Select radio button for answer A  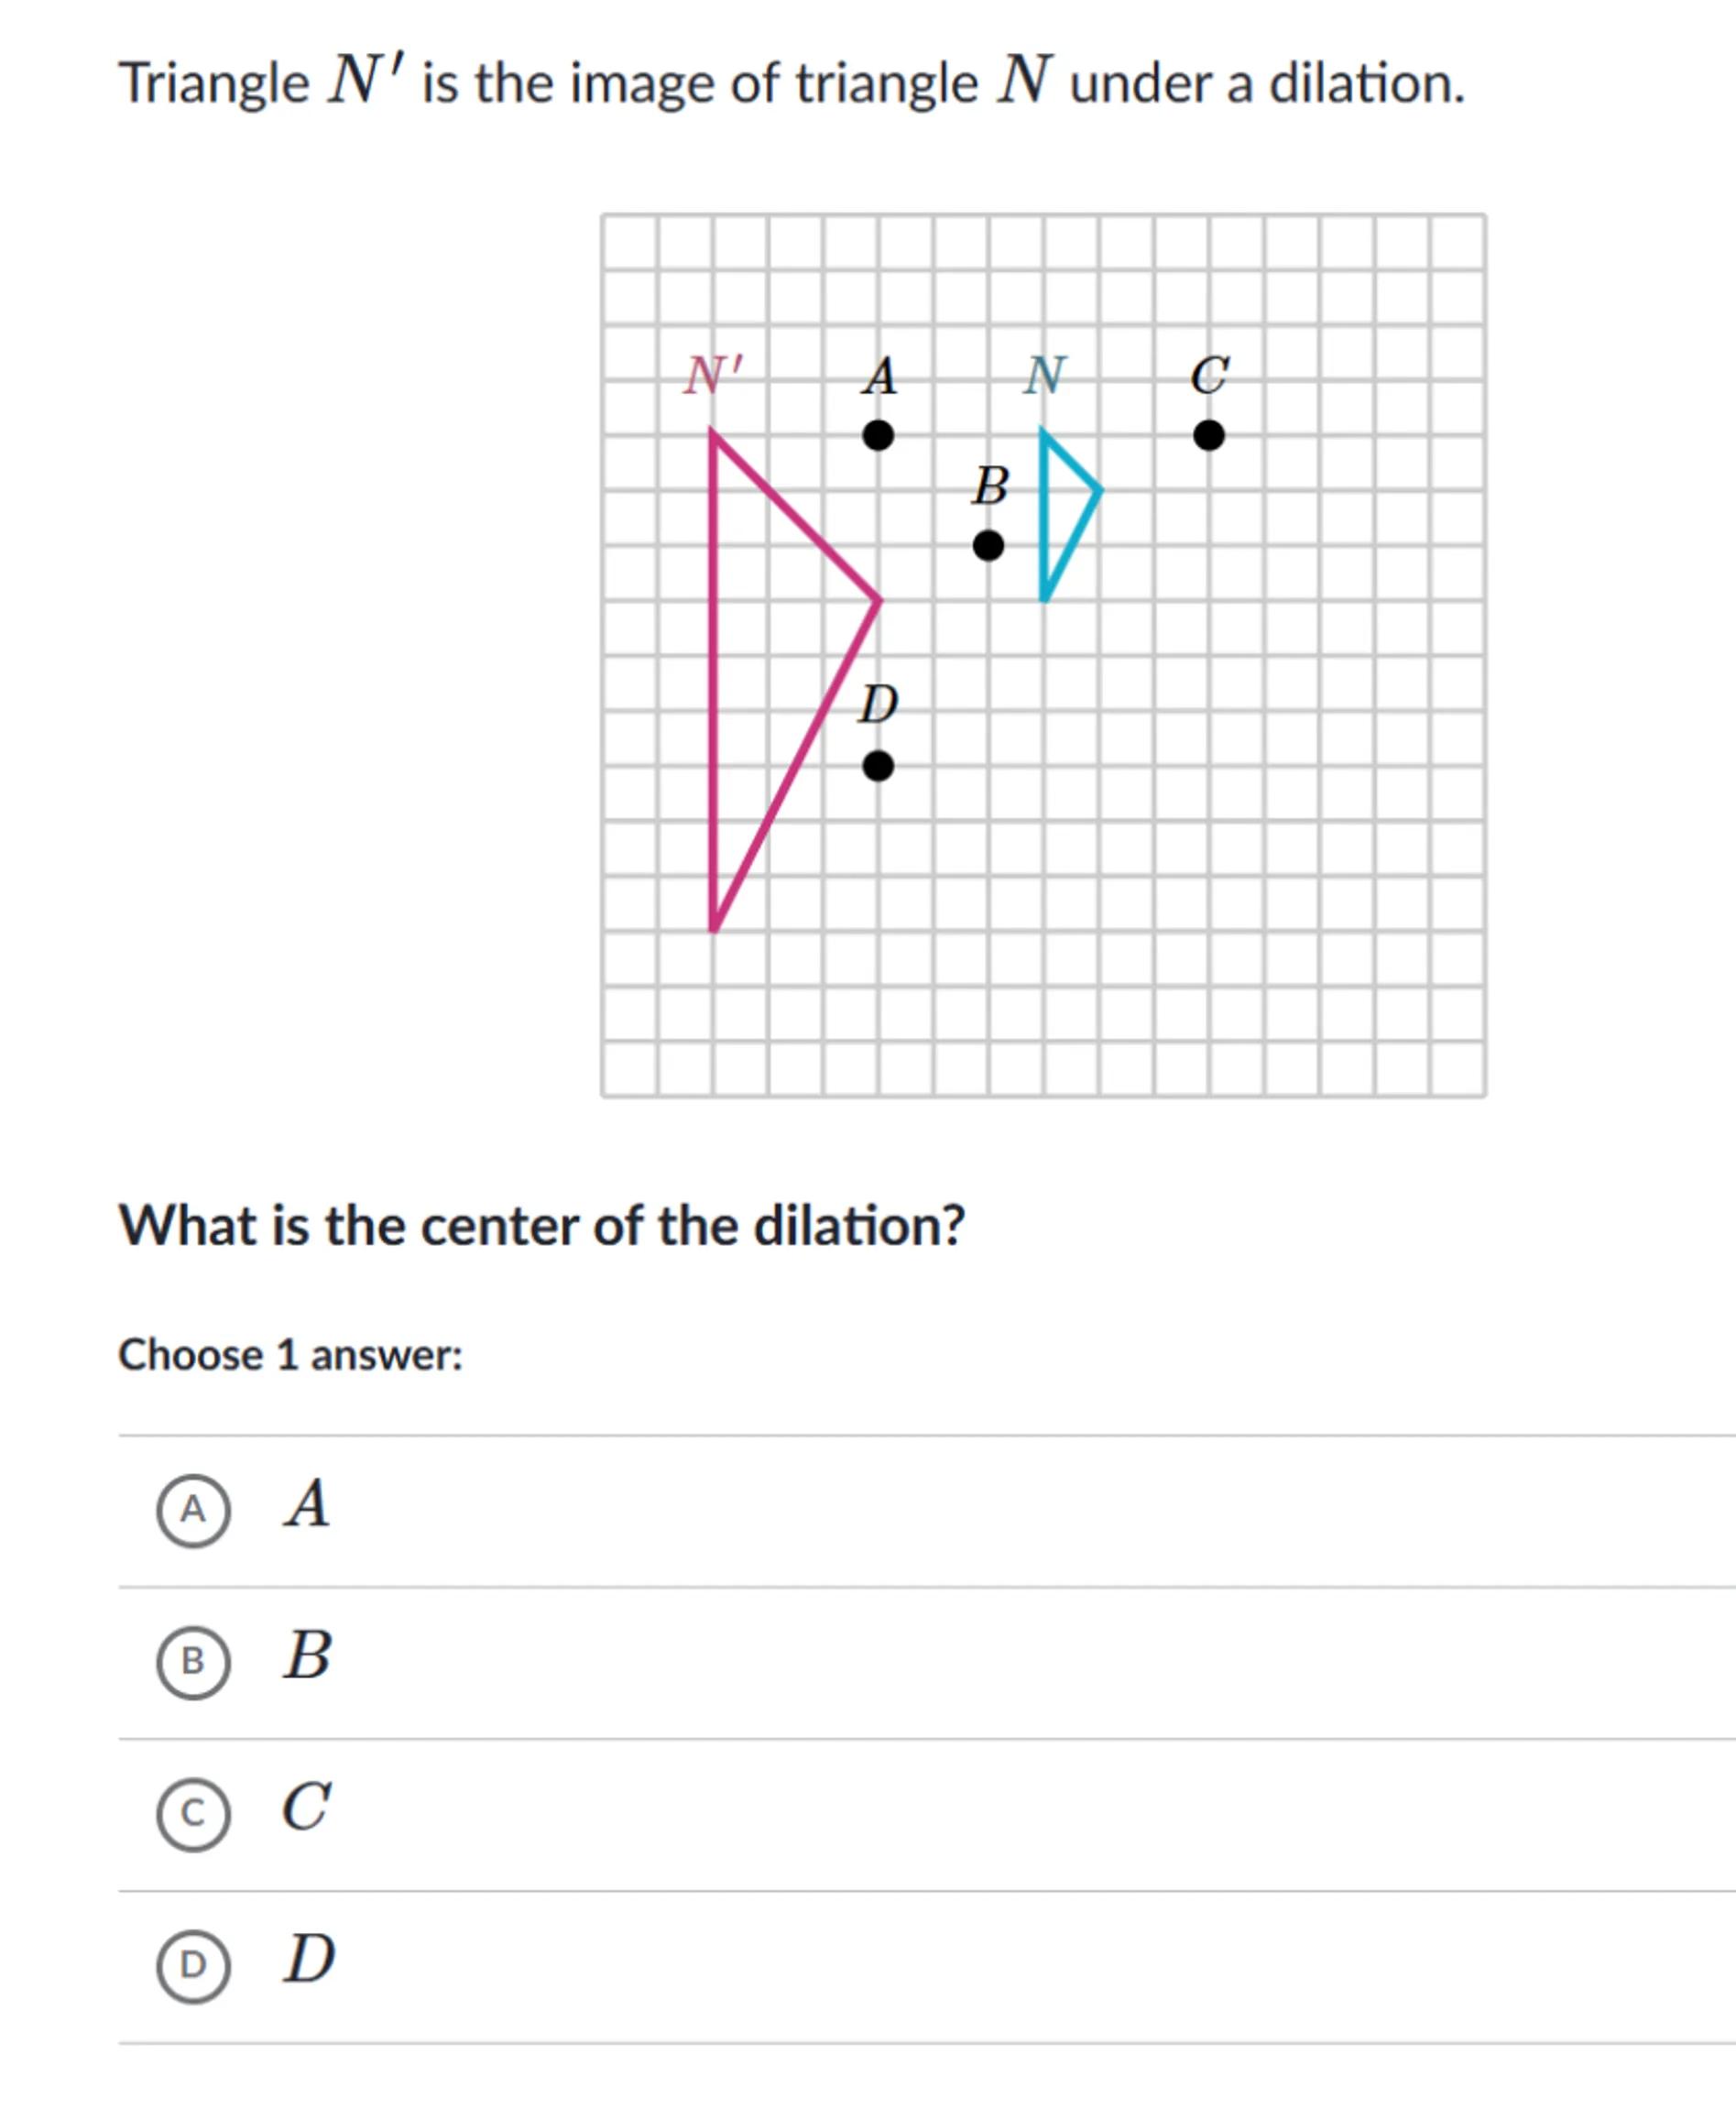pyautogui.click(x=193, y=1510)
